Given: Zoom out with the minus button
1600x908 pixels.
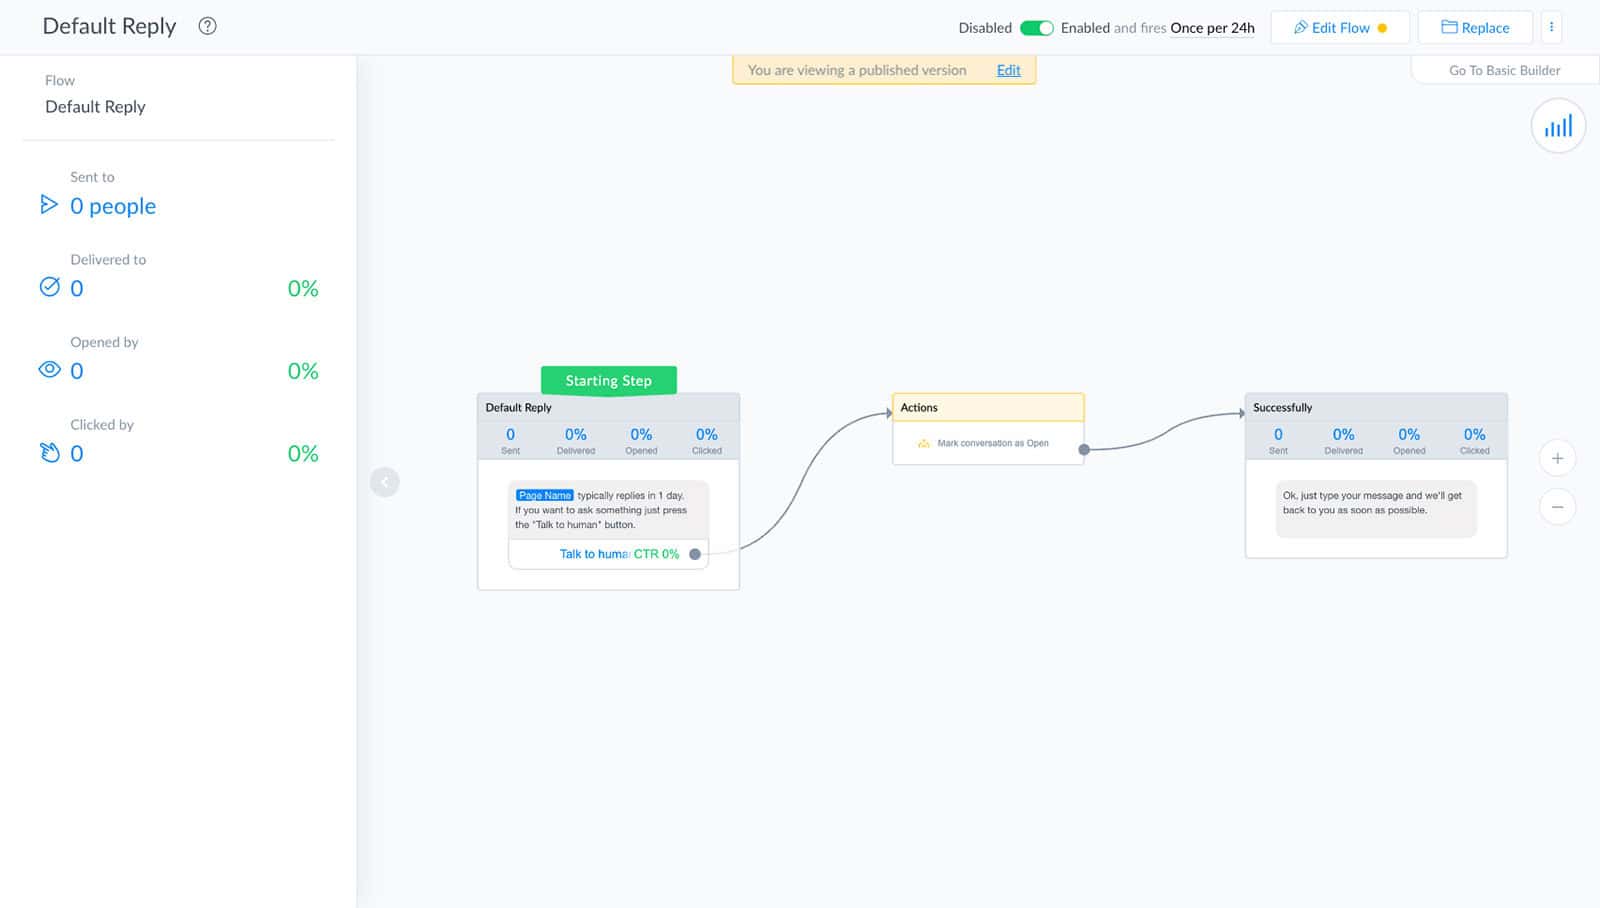Looking at the screenshot, I should coord(1557,506).
